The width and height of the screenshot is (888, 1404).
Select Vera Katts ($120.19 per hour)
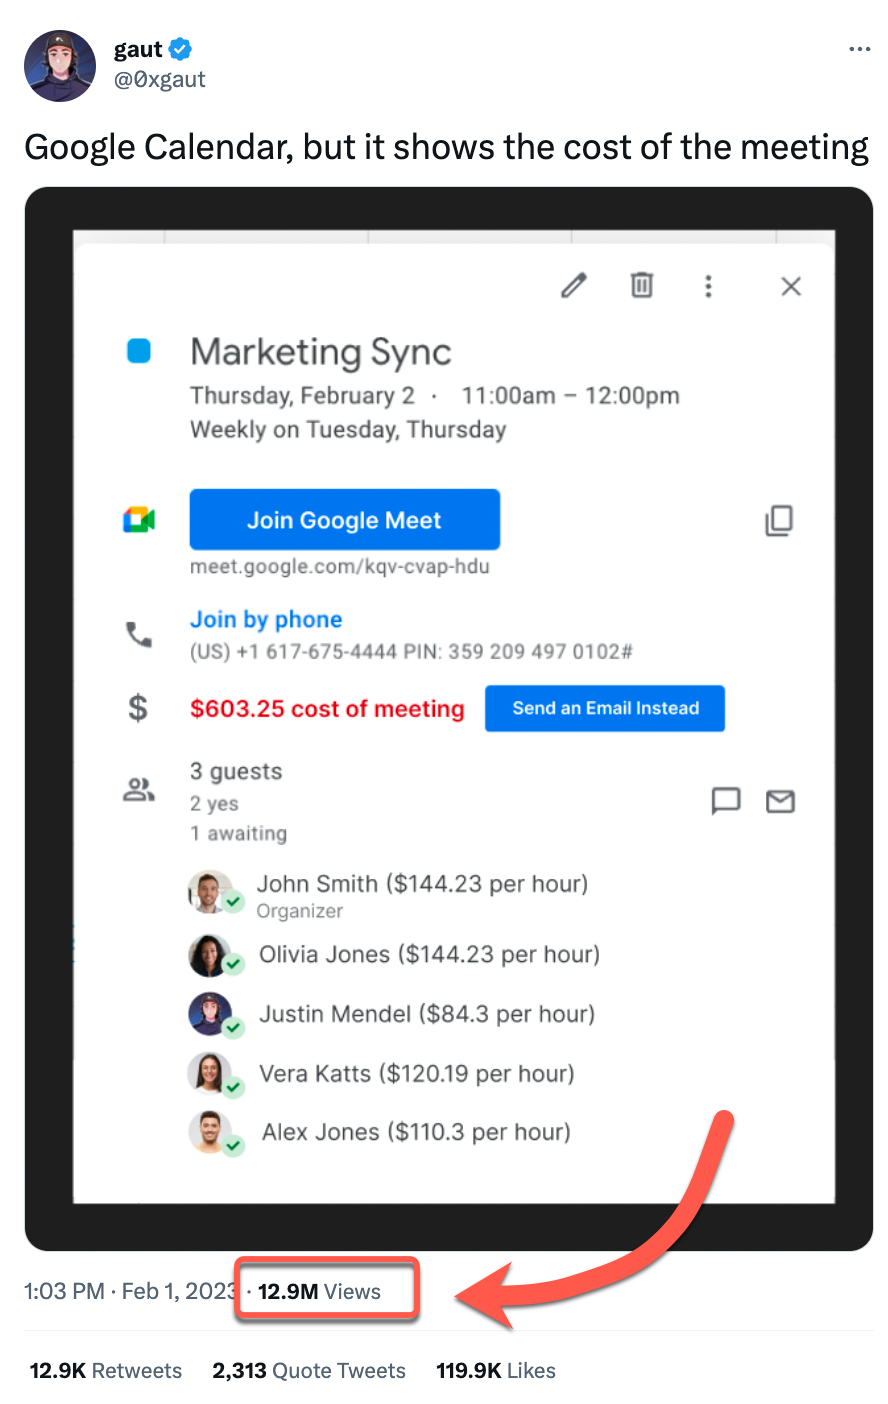pos(417,1074)
